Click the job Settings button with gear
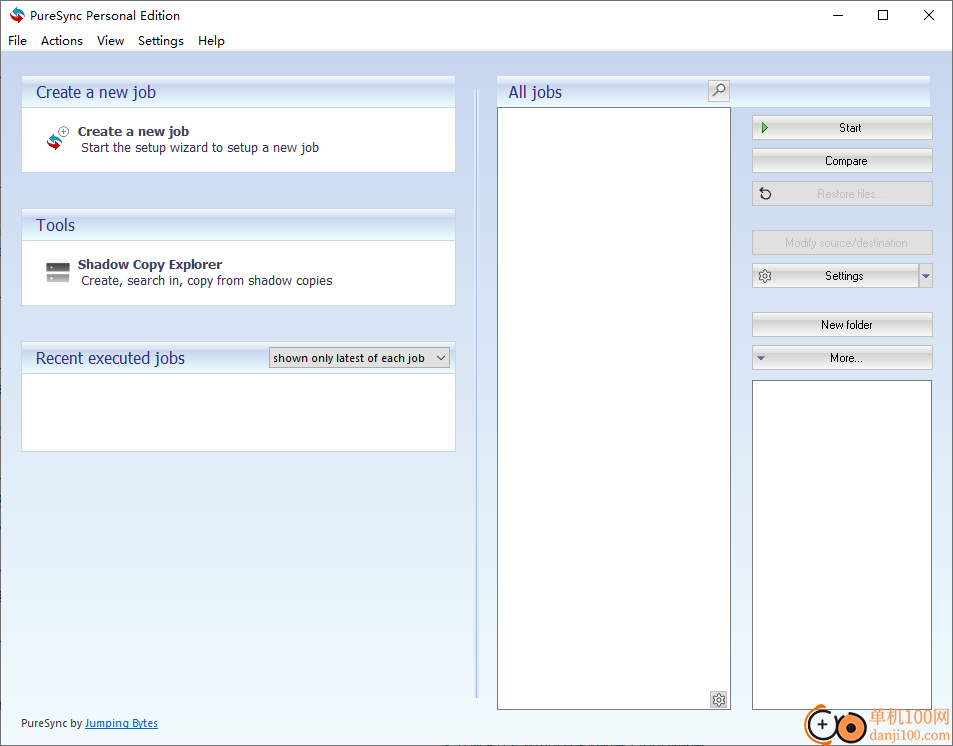Viewport: 953px width, 746px height. (835, 275)
